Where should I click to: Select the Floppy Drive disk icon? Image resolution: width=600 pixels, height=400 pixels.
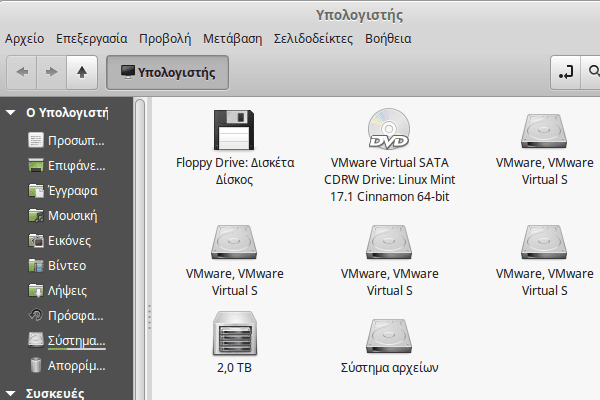coord(234,130)
